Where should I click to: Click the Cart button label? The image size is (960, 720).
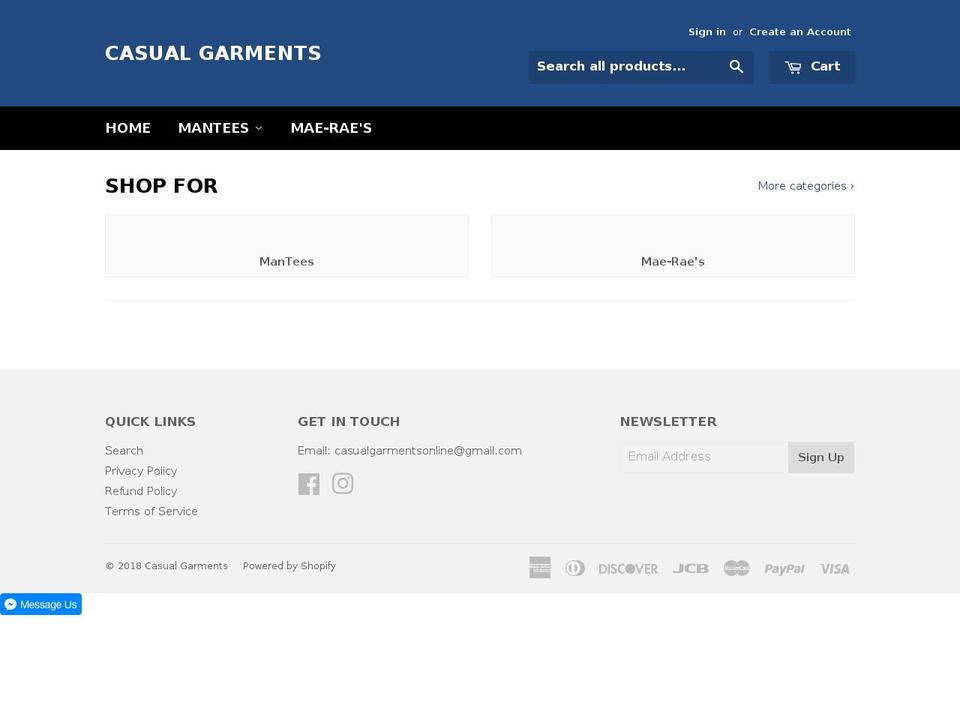coord(825,66)
